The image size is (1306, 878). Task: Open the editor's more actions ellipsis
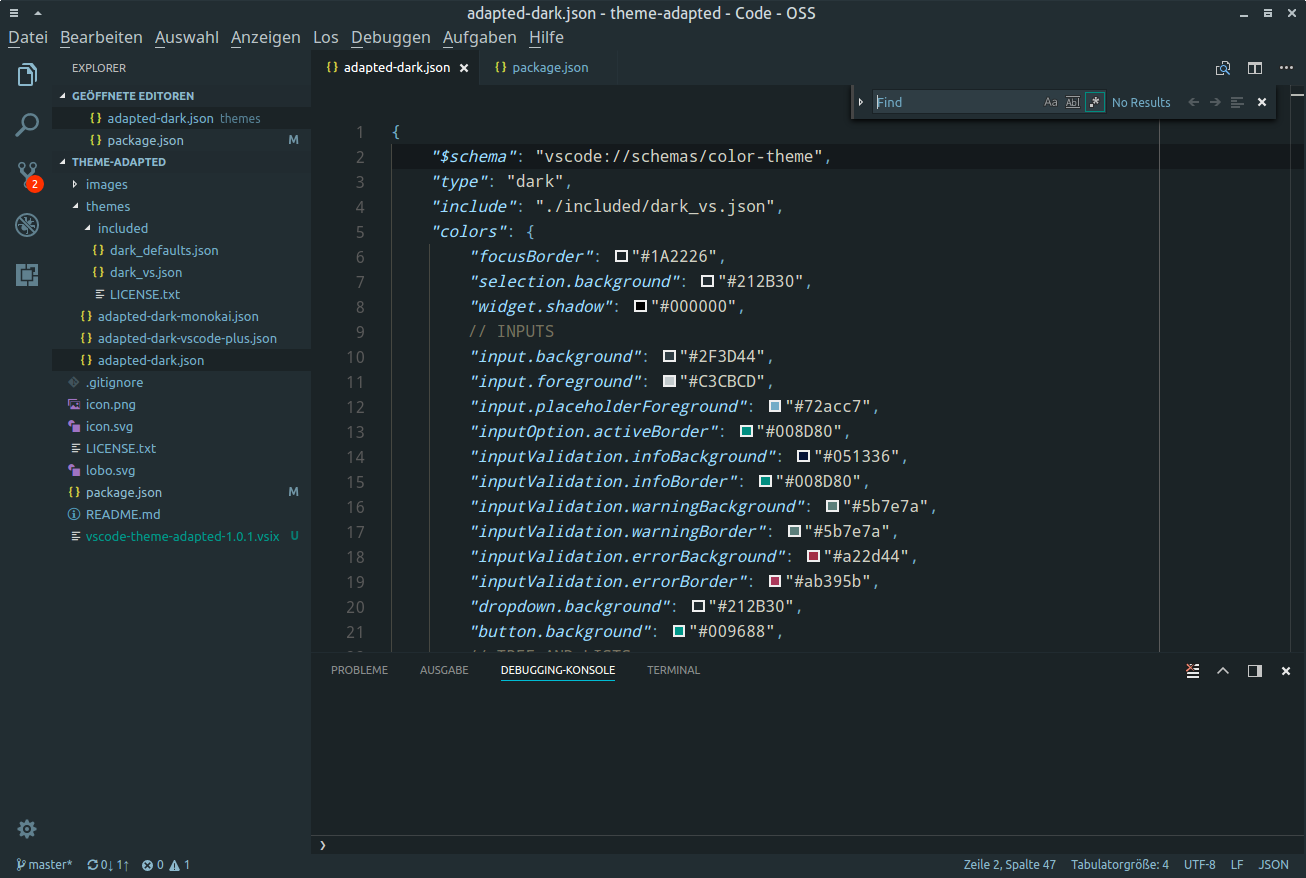pos(1285,68)
